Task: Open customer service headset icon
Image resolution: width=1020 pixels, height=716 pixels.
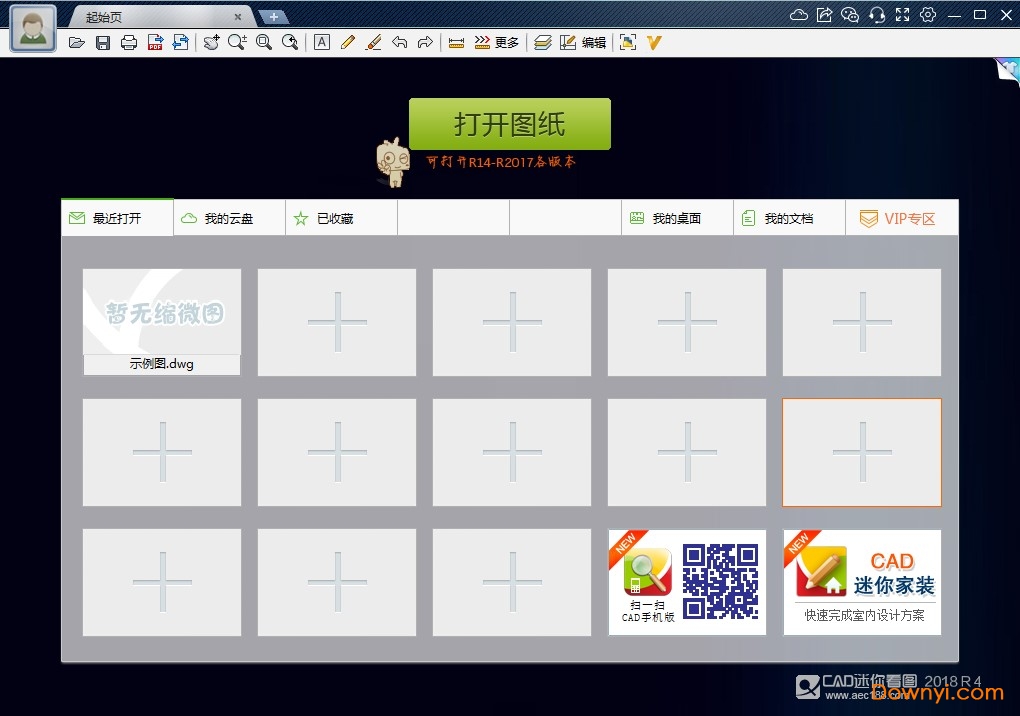Action: pyautogui.click(x=877, y=15)
